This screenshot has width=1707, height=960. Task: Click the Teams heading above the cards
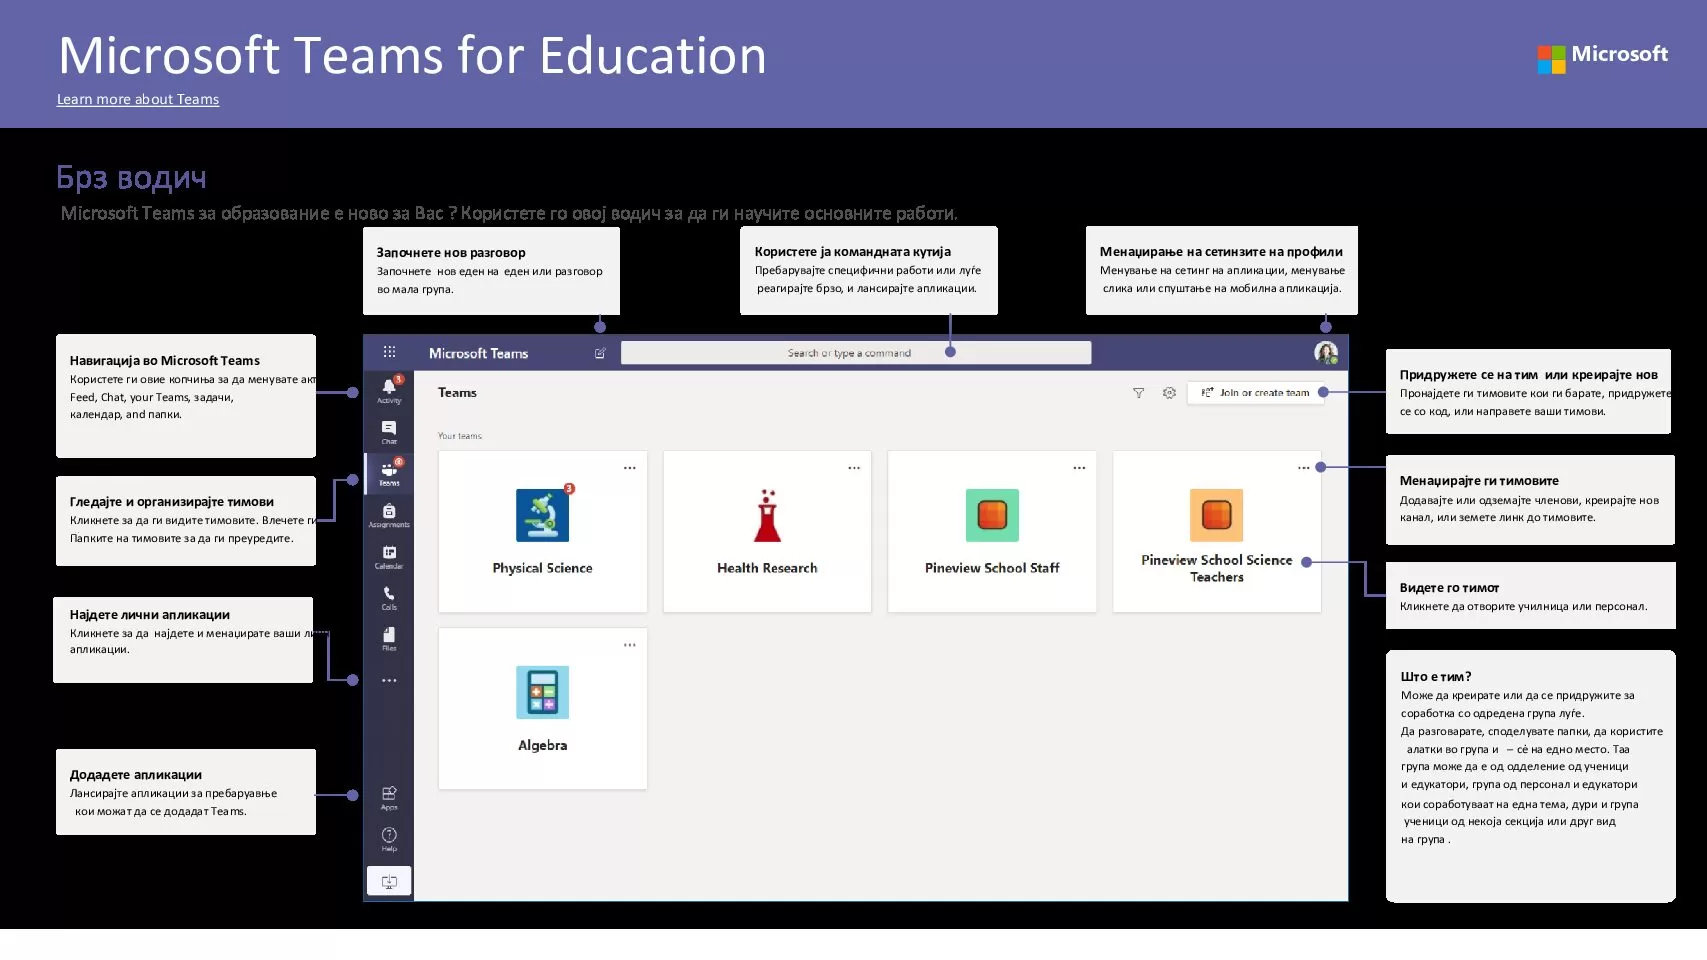click(457, 393)
